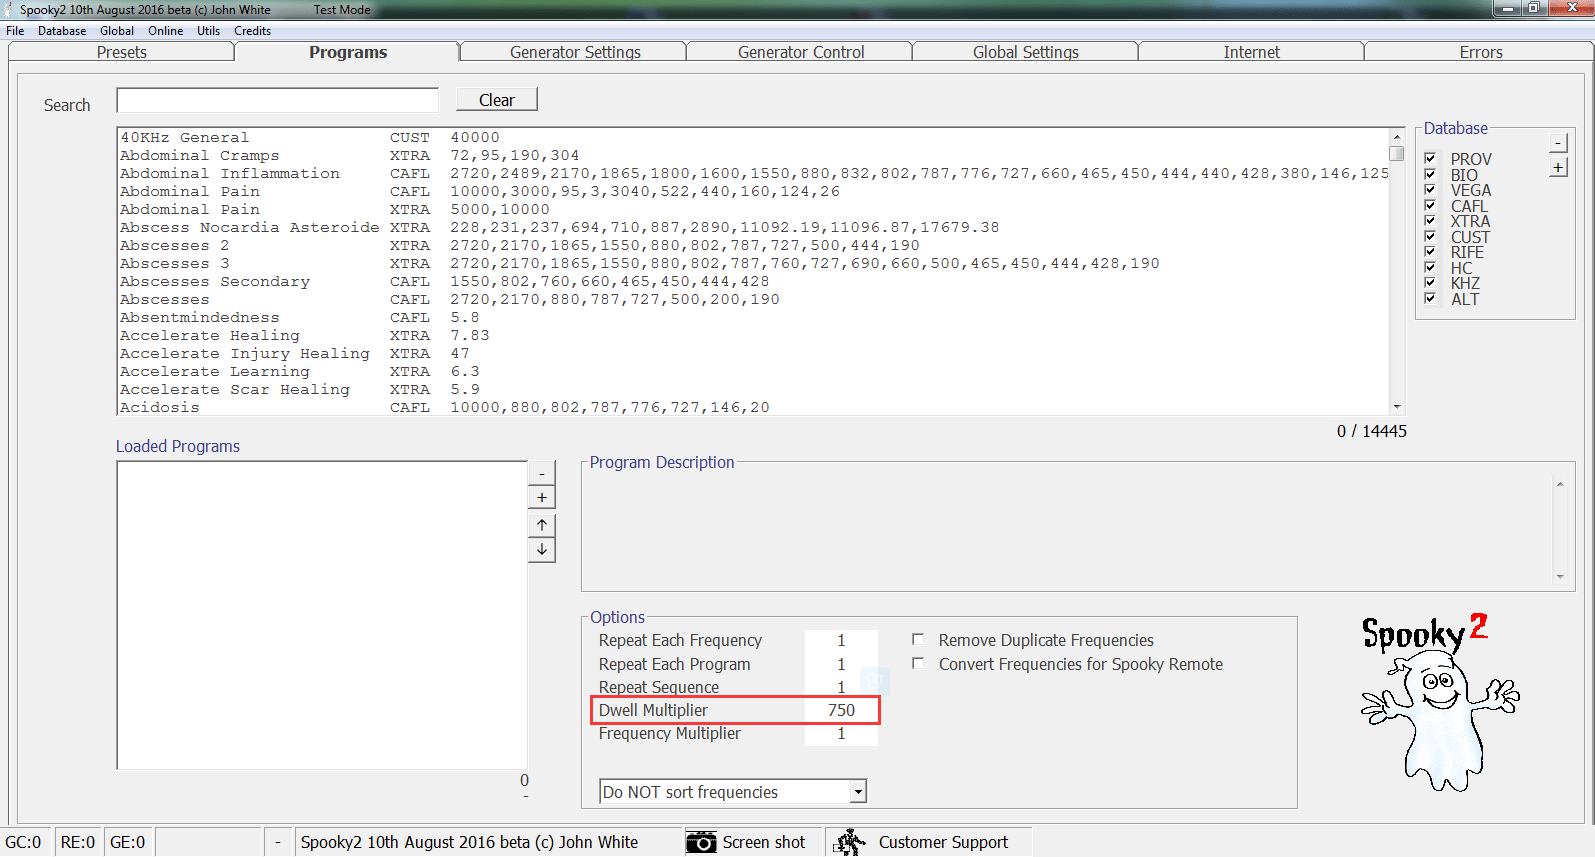Select the Absentmindedness program row
1595x857 pixels.
click(x=754, y=317)
